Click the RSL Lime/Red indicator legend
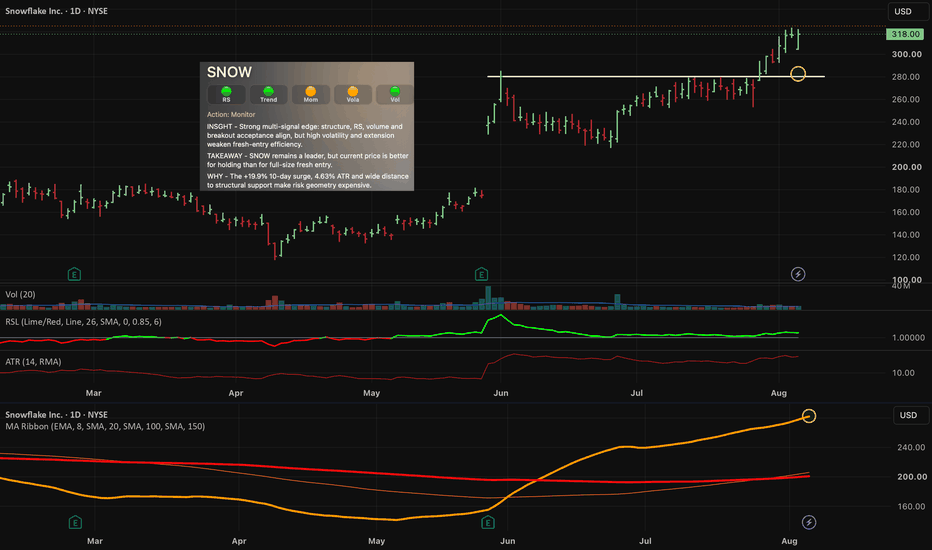932x550 pixels. pos(83,322)
